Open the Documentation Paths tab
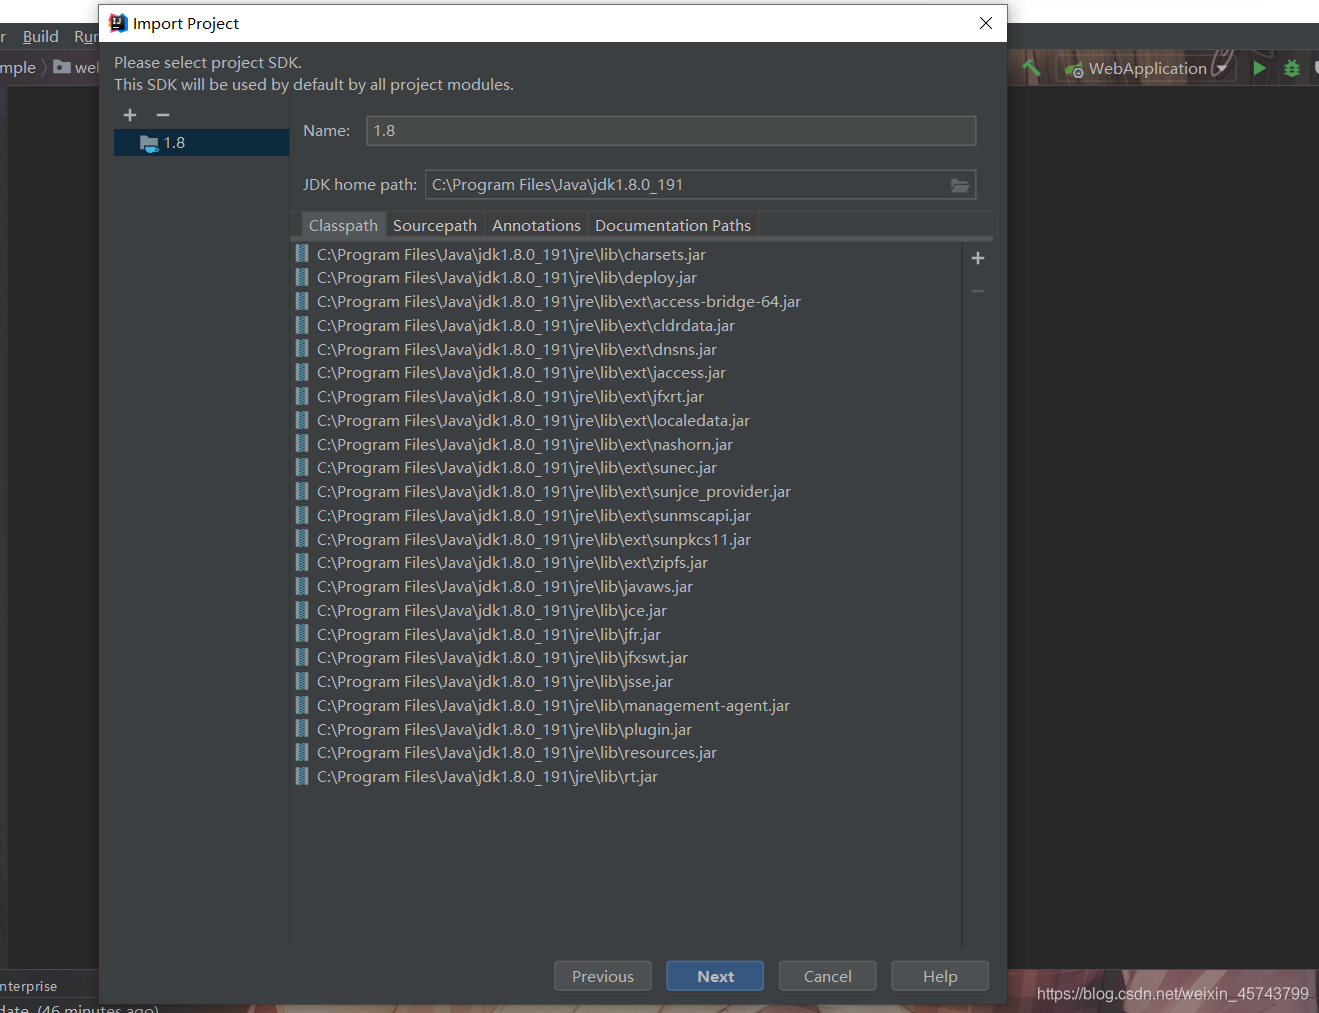This screenshot has height=1013, width=1319. (673, 226)
